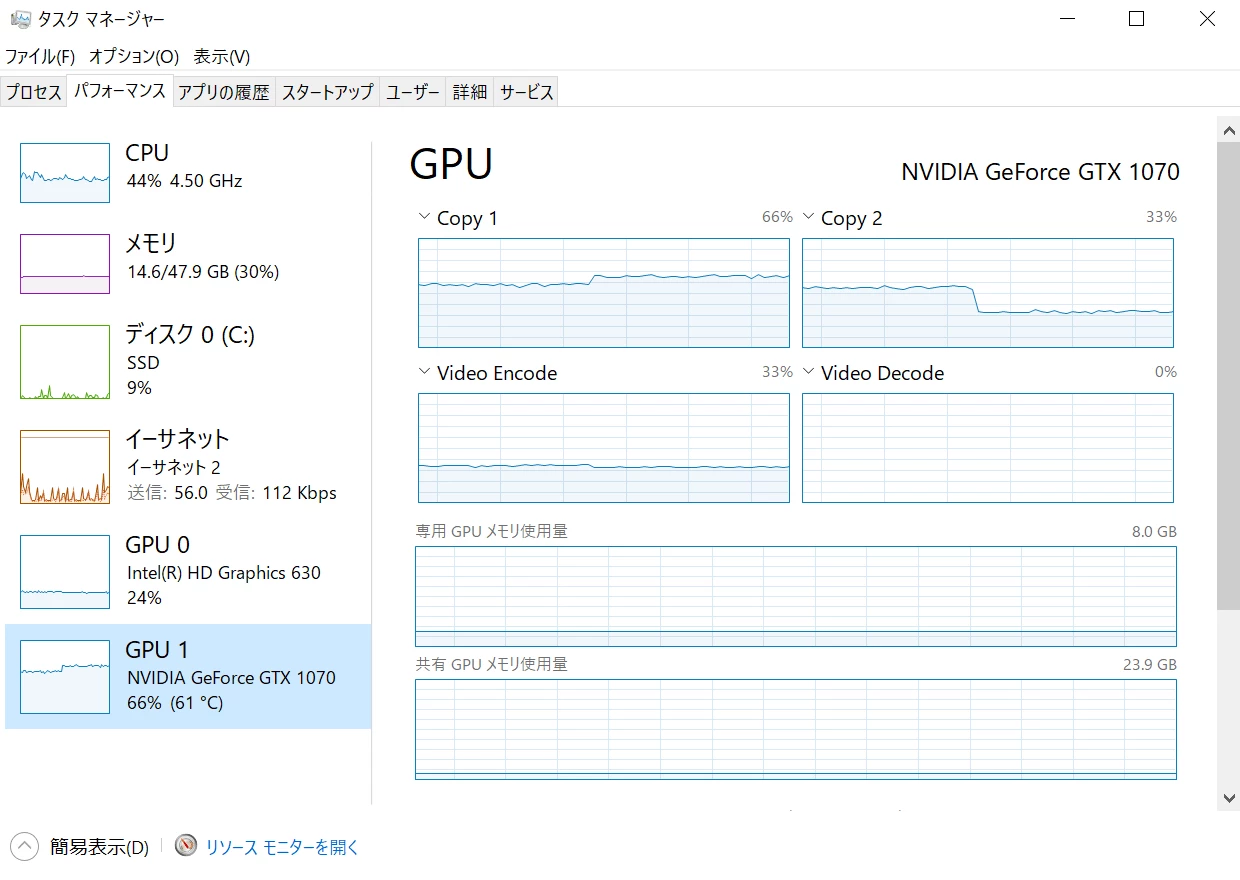Click the Copy 1 usage graph

point(604,293)
